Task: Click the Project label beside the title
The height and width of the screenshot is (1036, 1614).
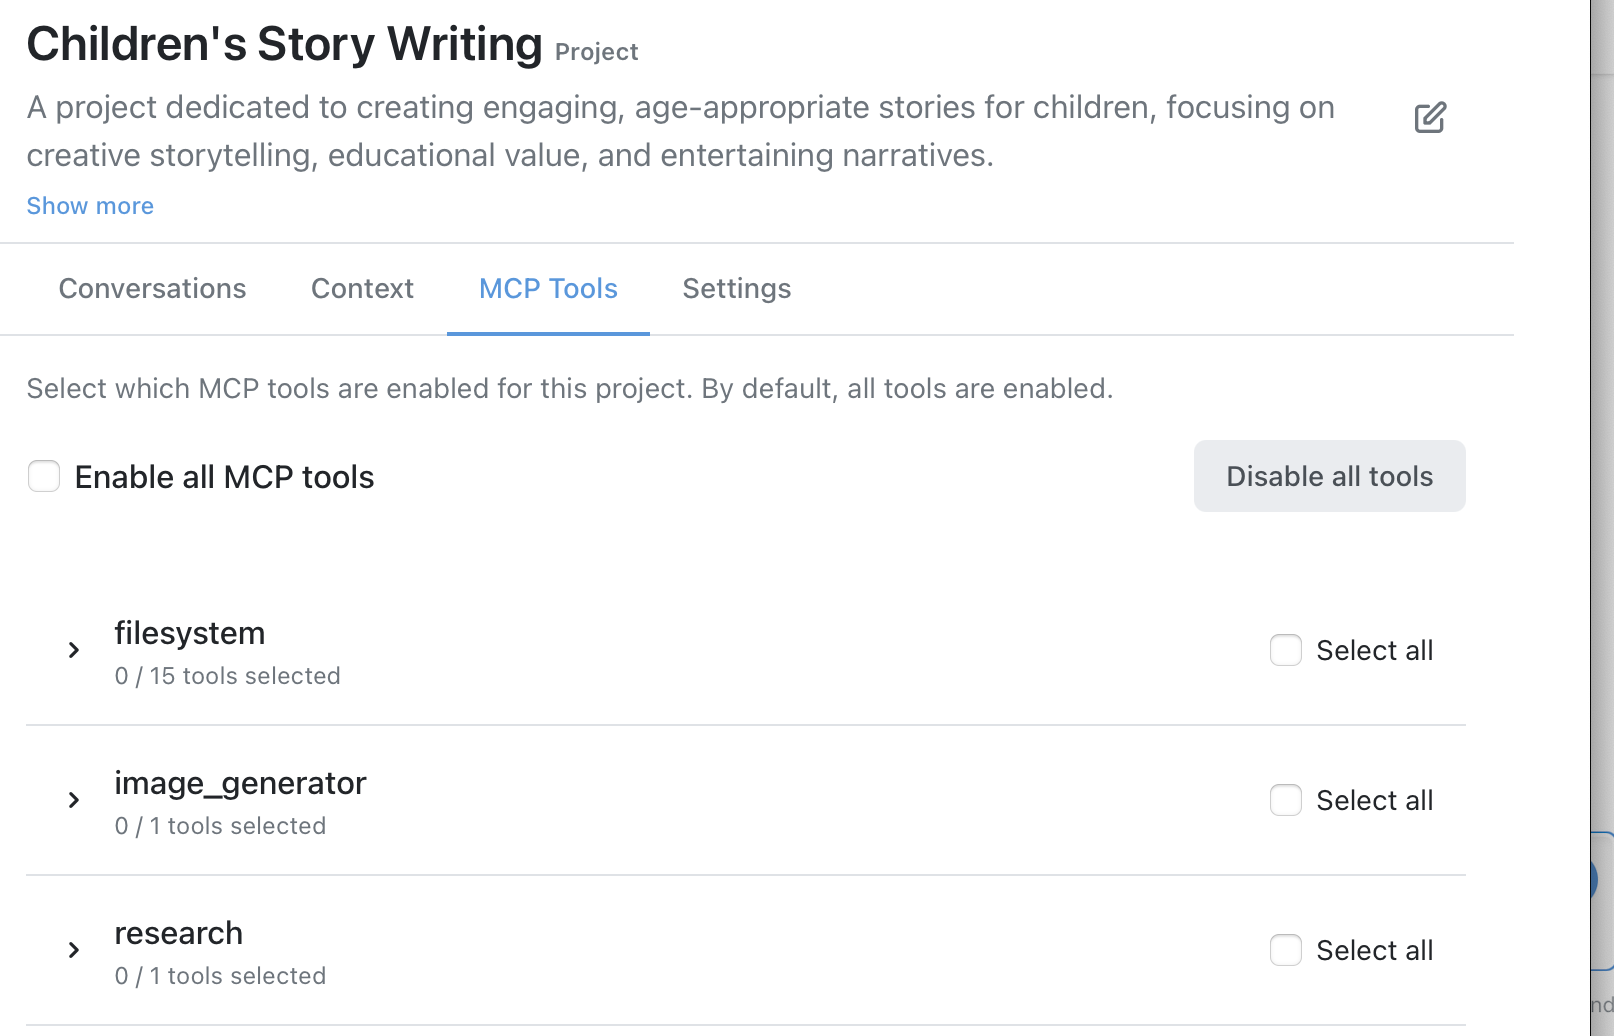Action: [596, 52]
